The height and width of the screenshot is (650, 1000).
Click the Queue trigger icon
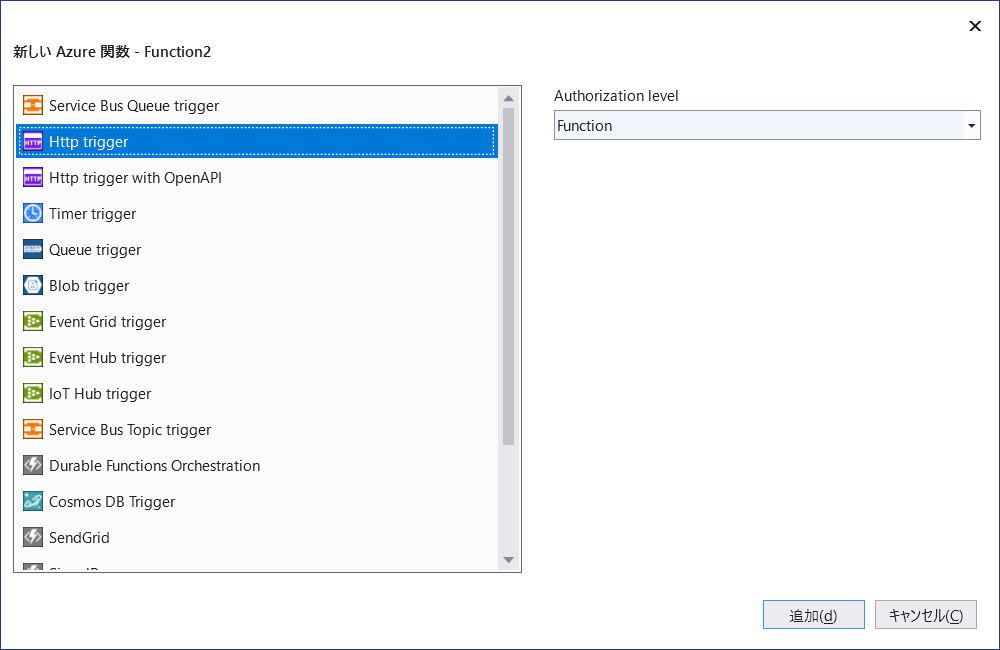(33, 249)
